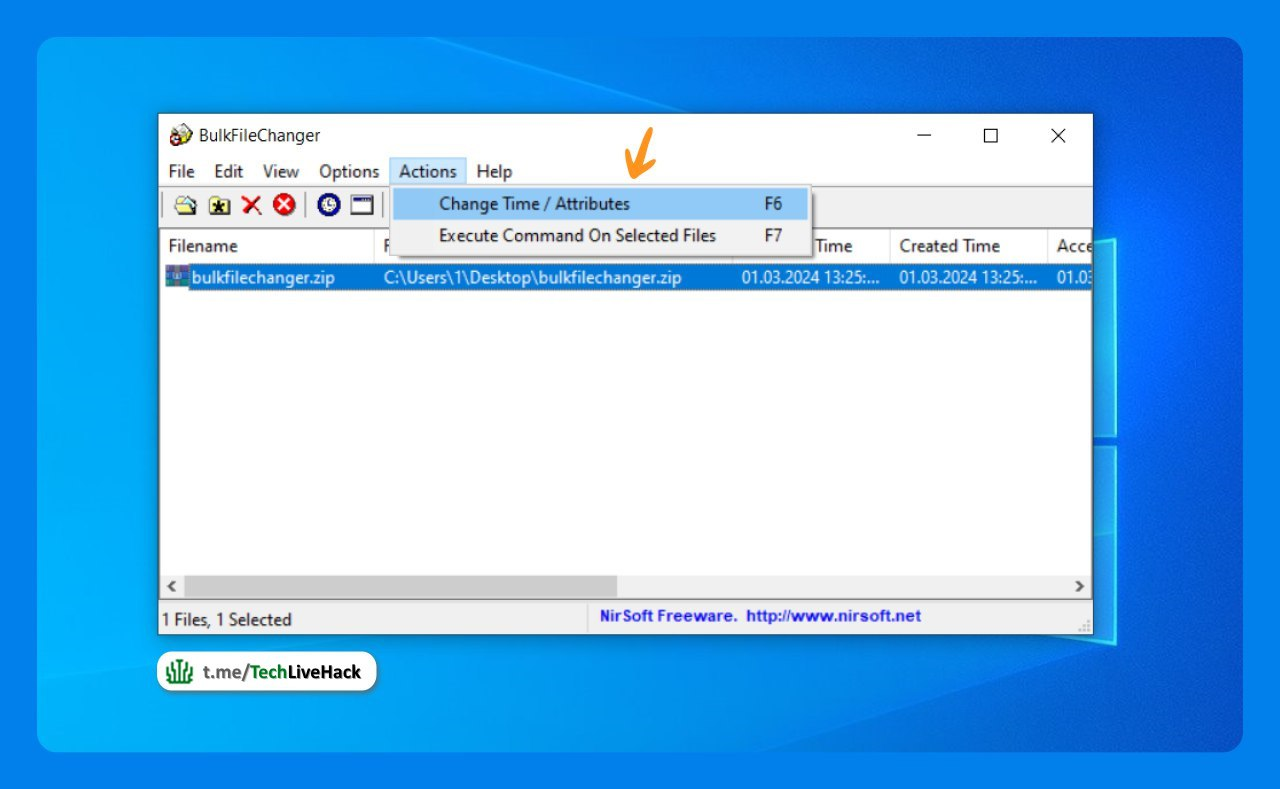Click the clock Change Time toolbar icon

(x=329, y=205)
